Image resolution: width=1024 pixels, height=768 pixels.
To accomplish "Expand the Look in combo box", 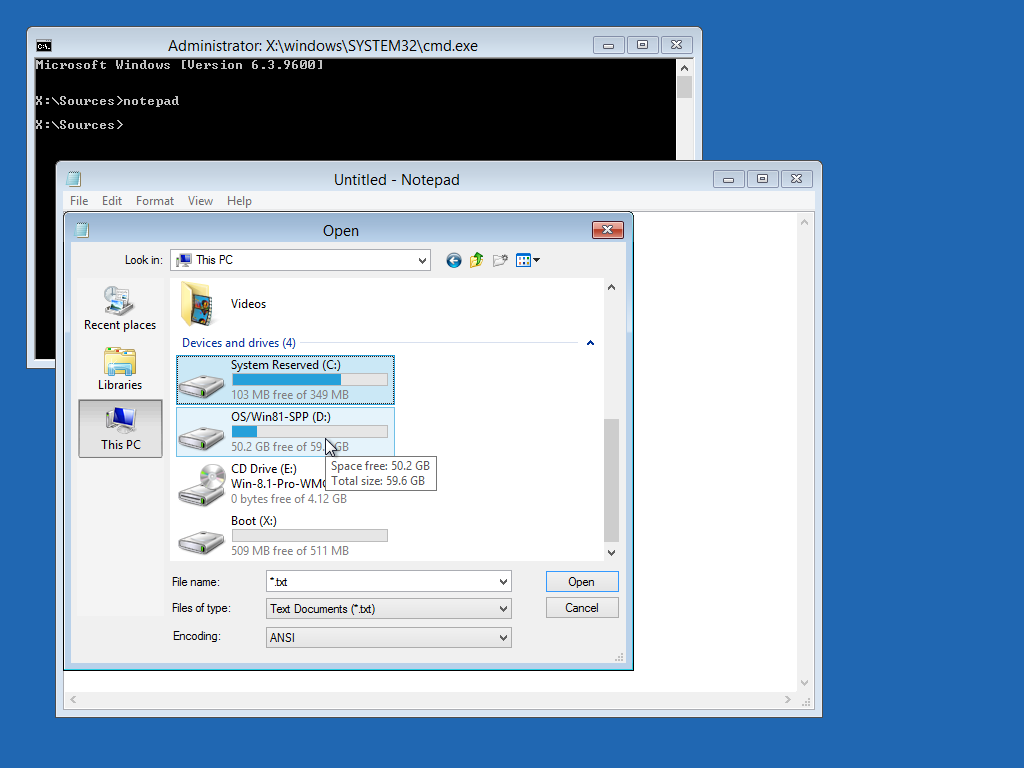I will (x=423, y=261).
